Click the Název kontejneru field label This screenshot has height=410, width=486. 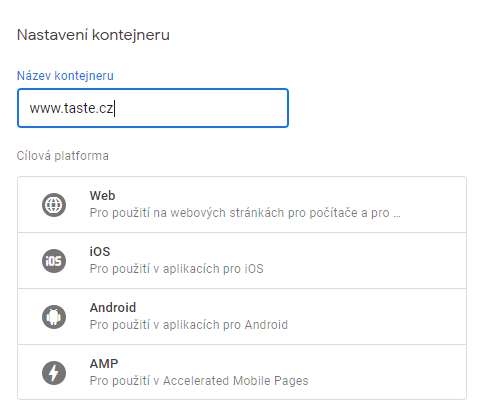point(65,76)
